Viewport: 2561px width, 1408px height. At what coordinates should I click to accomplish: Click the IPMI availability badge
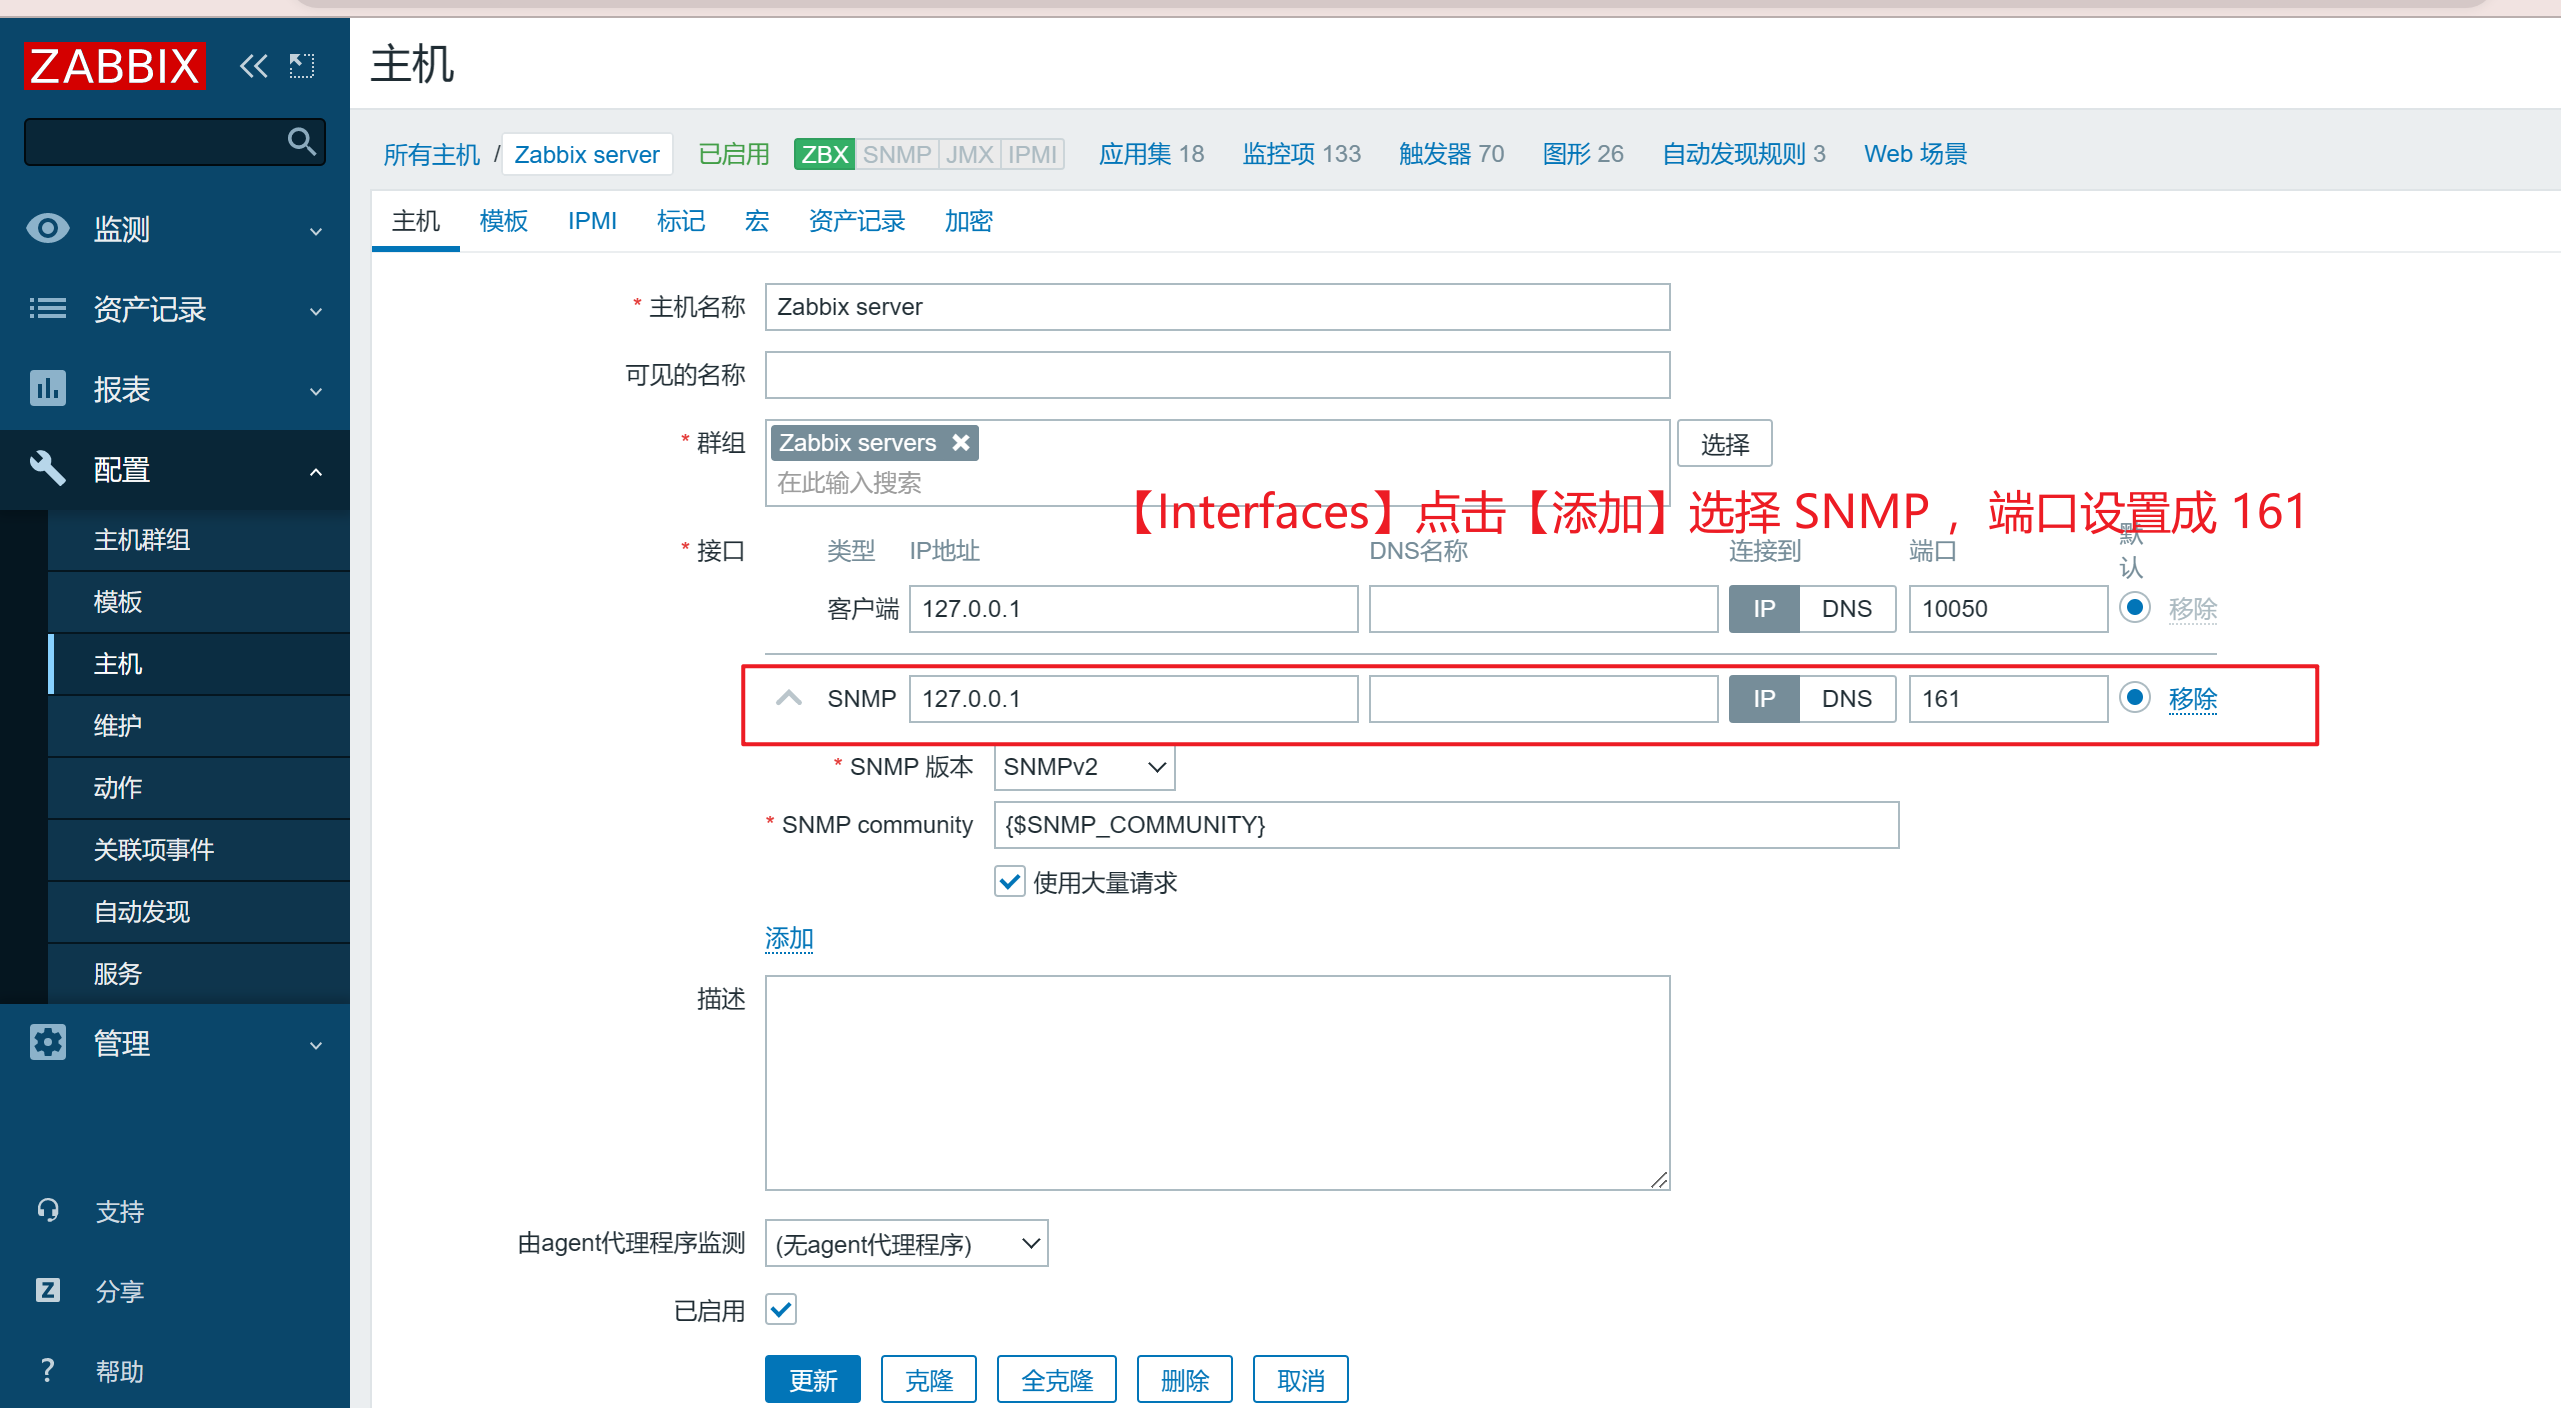(1032, 154)
